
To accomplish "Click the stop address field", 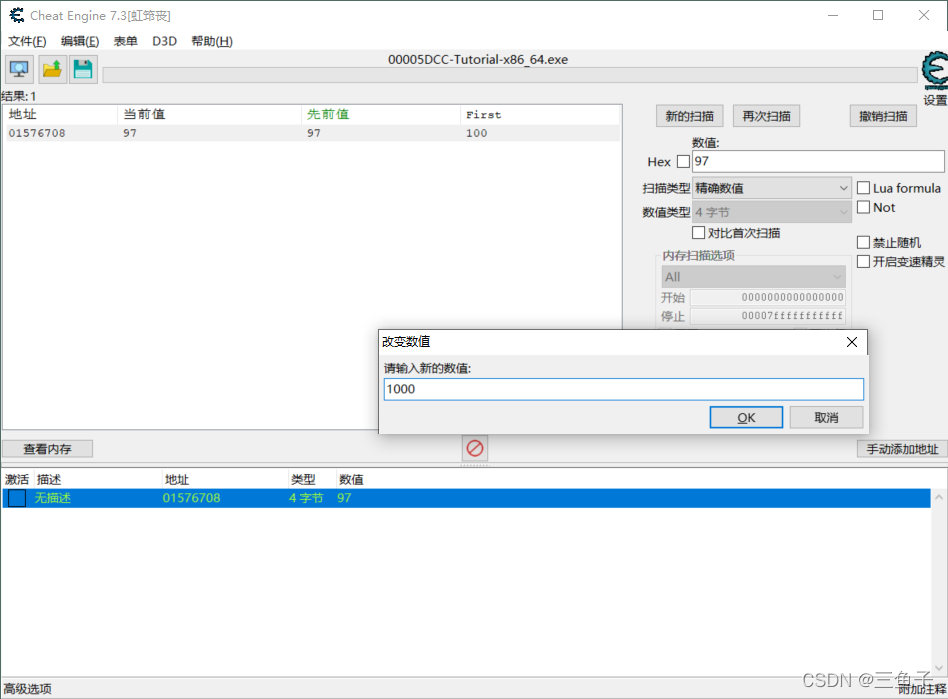I will (768, 316).
